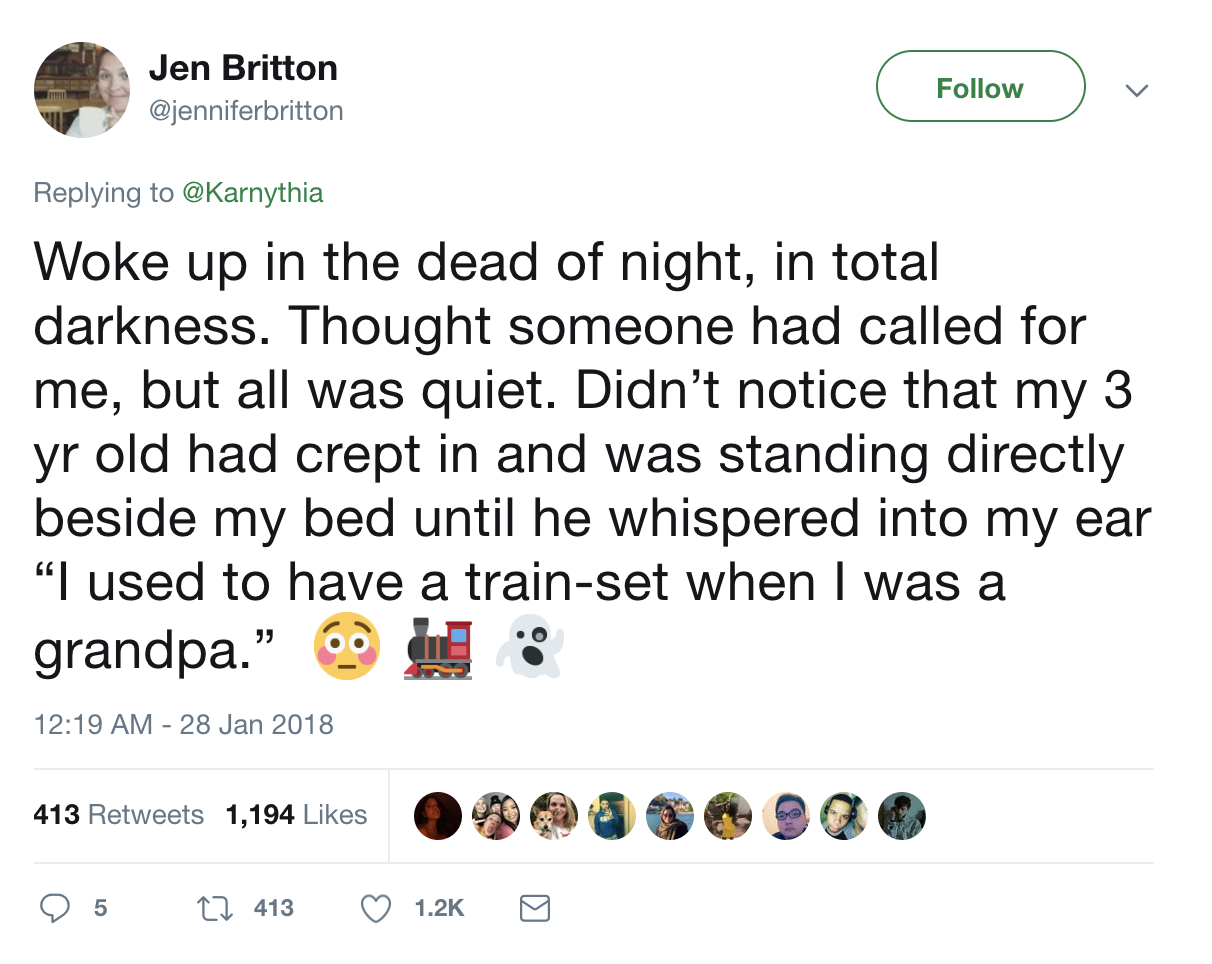Click the retweet arrows icon
The image size is (1212, 964).
[x=217, y=907]
